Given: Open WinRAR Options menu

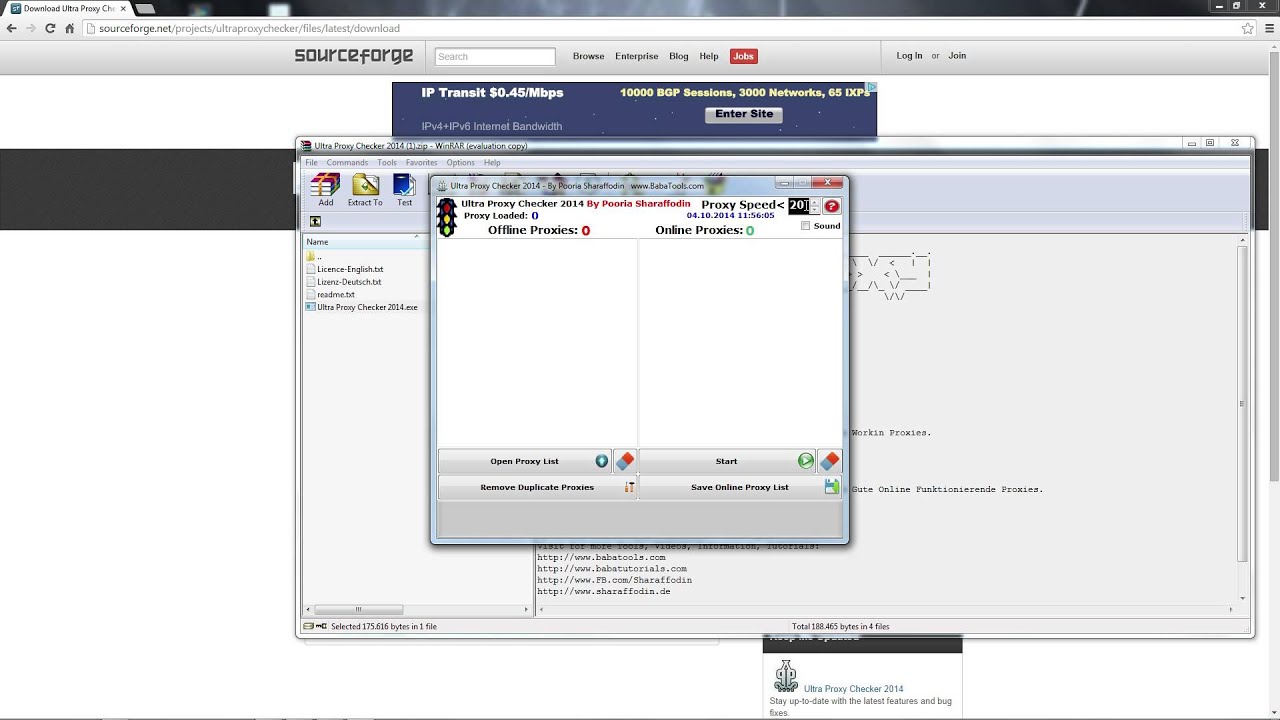Looking at the screenshot, I should click(x=460, y=162).
